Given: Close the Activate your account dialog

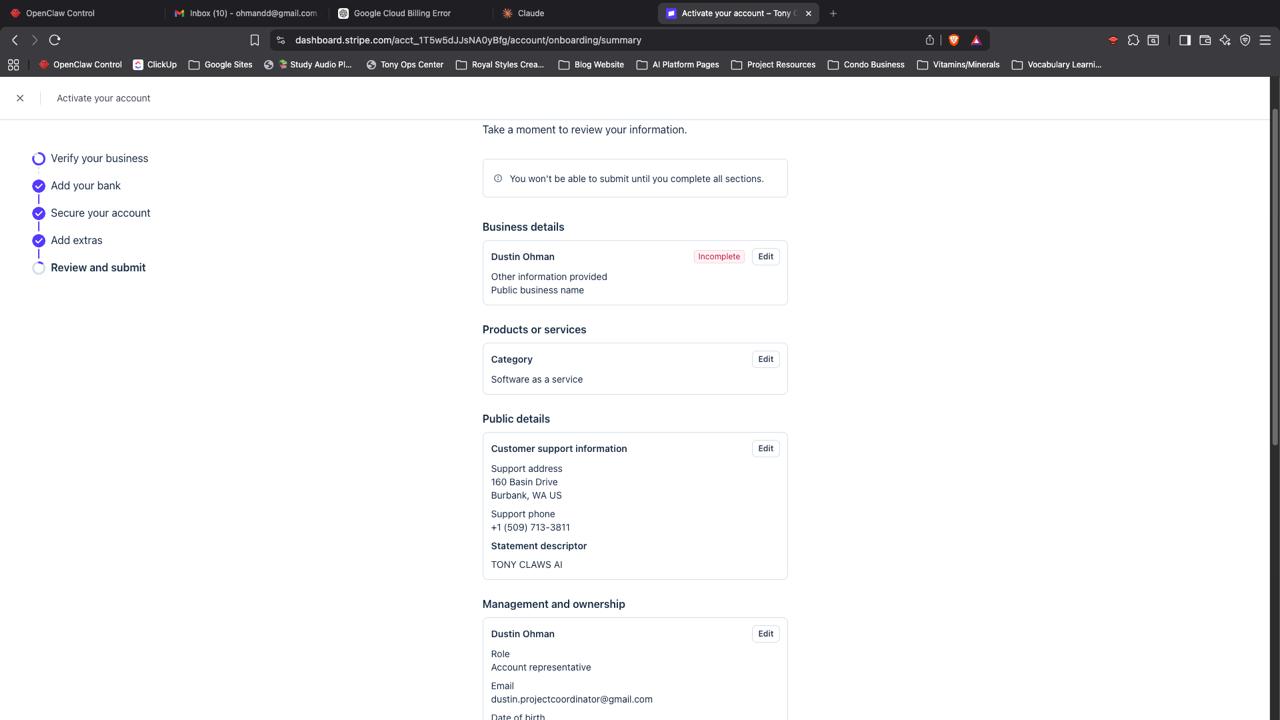Looking at the screenshot, I should [x=20, y=98].
